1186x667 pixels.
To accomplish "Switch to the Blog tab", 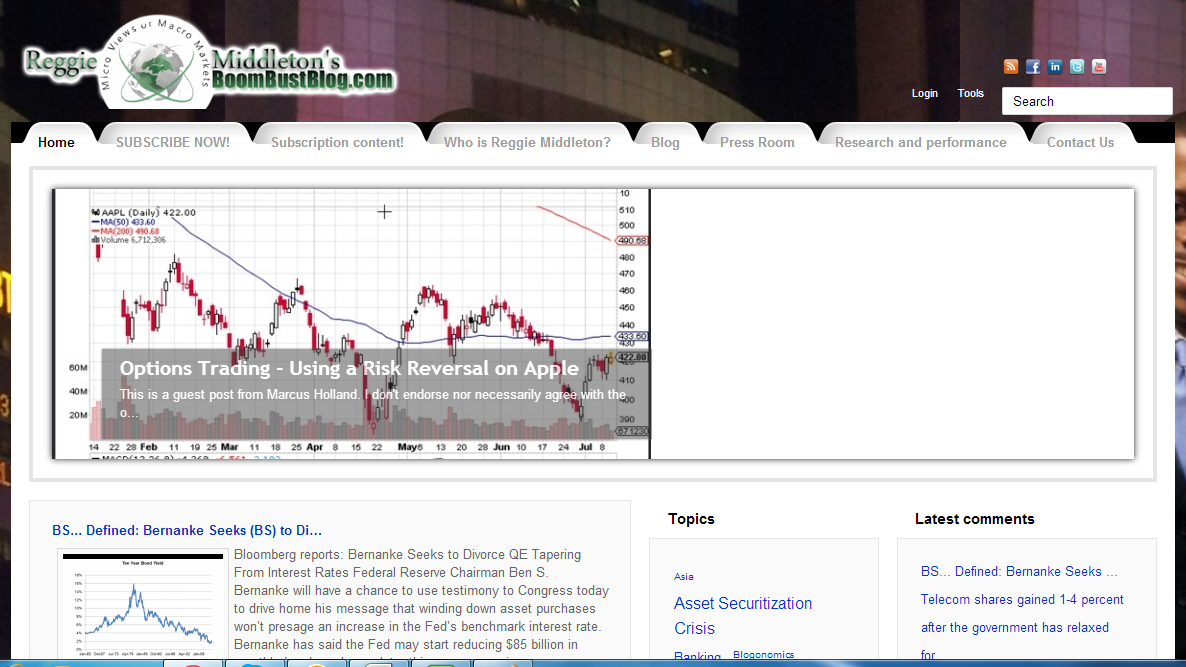I will point(665,142).
